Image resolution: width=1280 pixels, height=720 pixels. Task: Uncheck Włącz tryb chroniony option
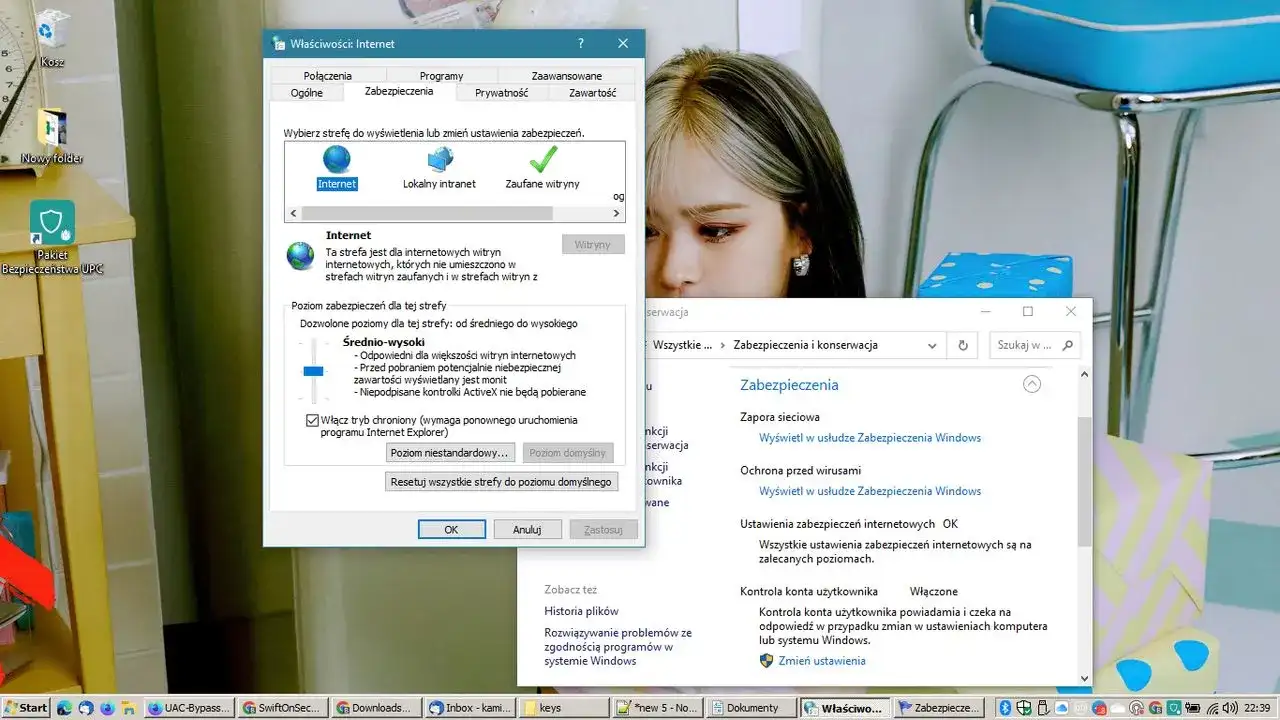pyautogui.click(x=313, y=419)
